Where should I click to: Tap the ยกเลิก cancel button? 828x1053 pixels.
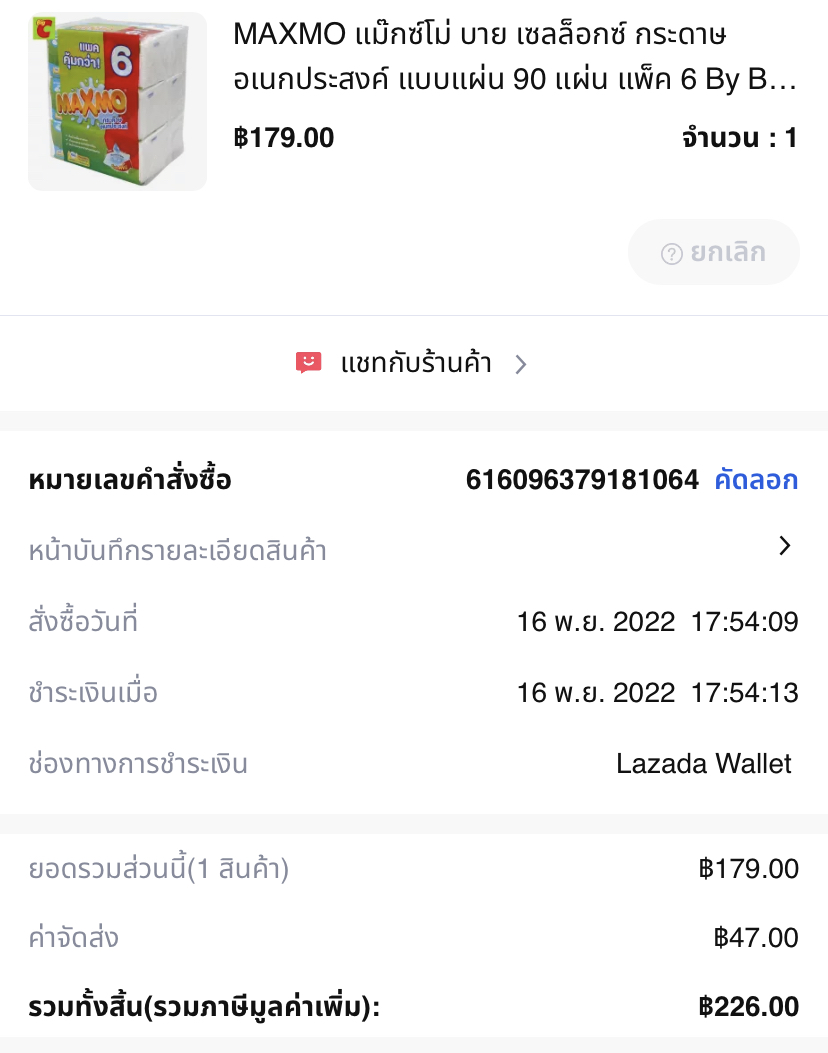[x=713, y=253]
